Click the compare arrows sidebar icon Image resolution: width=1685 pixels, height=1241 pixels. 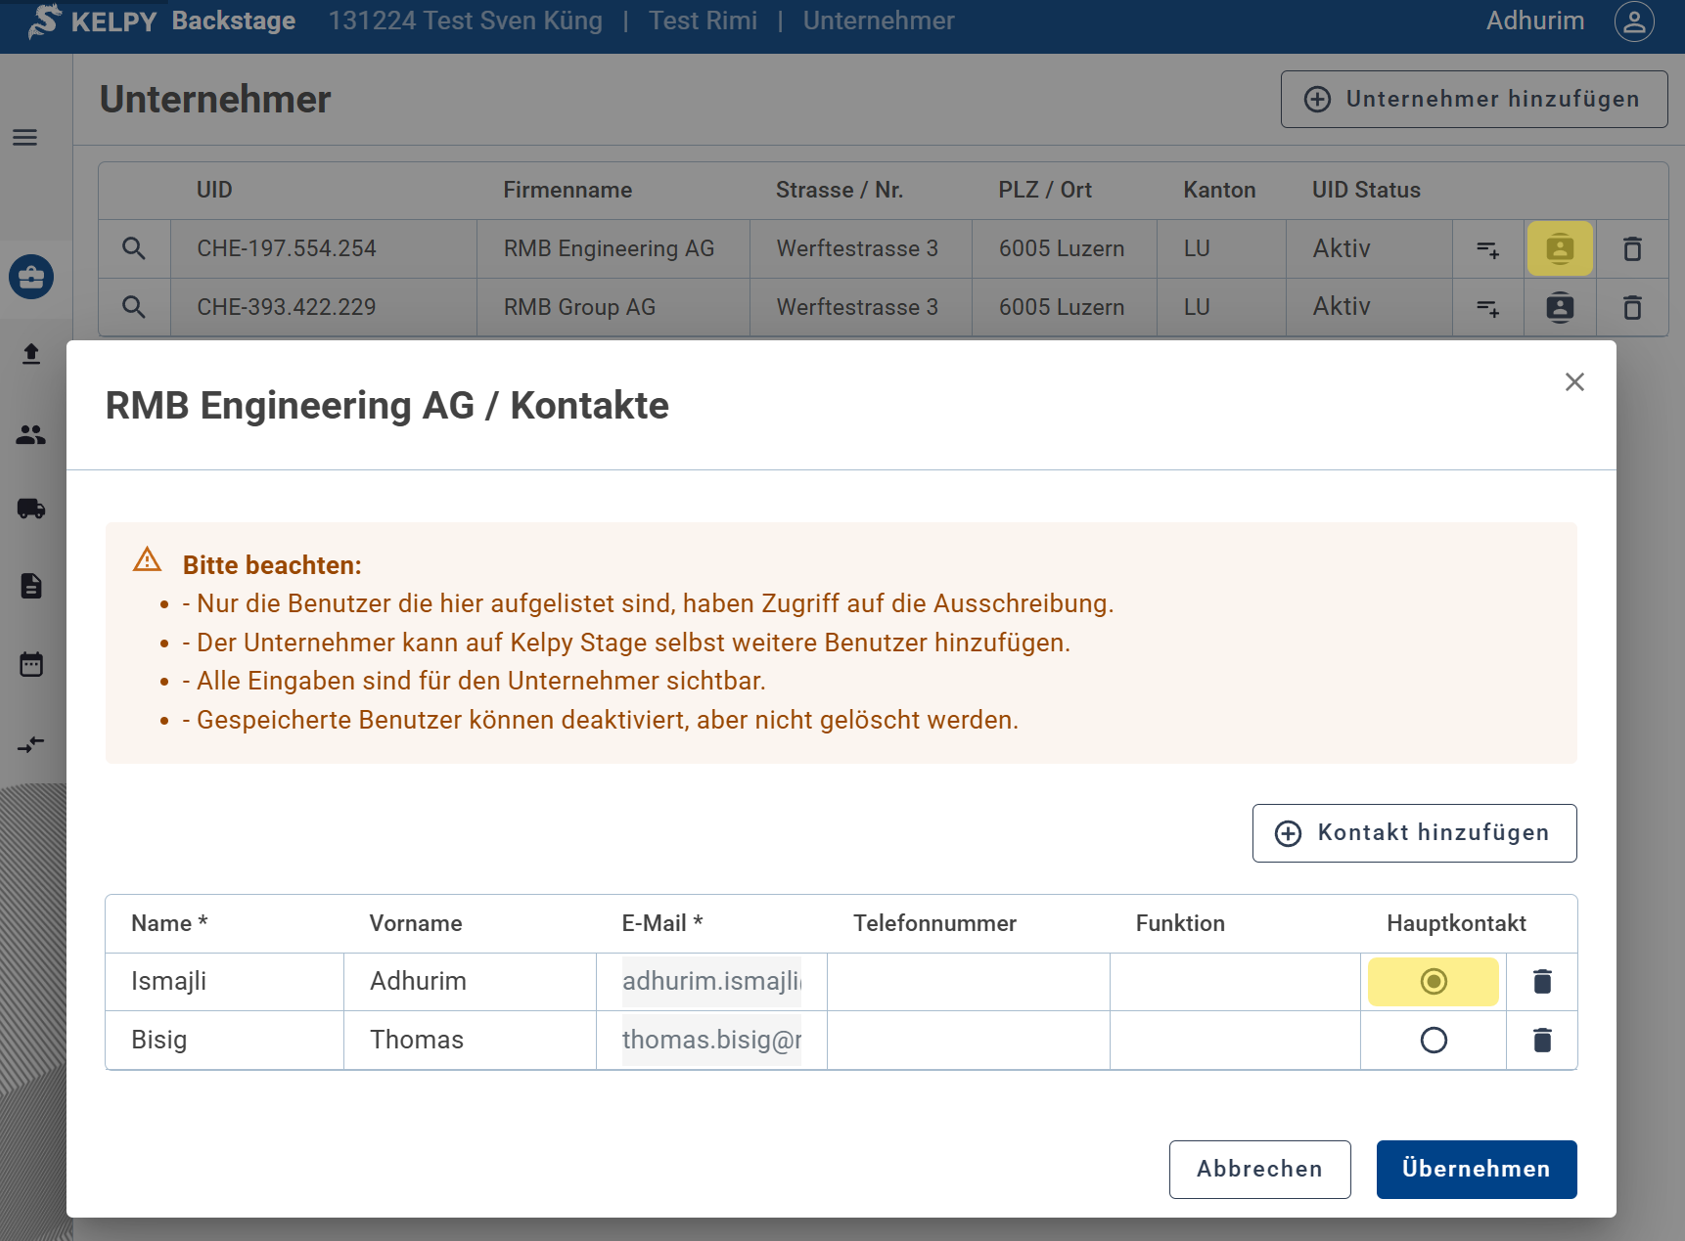pyautogui.click(x=31, y=744)
